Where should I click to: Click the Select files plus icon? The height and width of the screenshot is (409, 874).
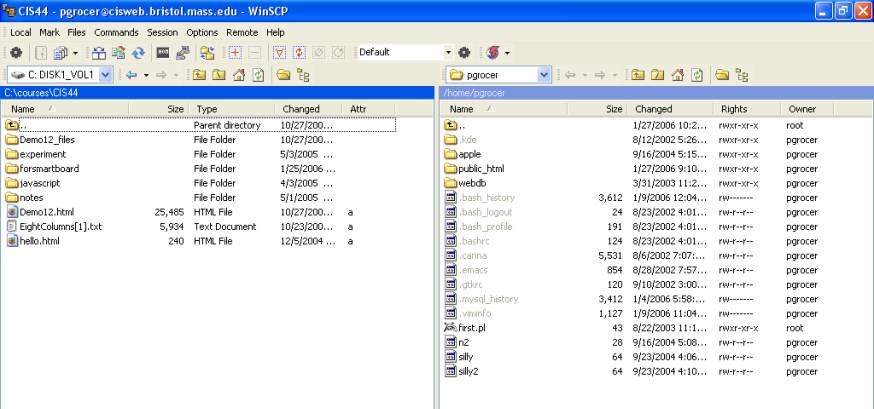[237, 52]
